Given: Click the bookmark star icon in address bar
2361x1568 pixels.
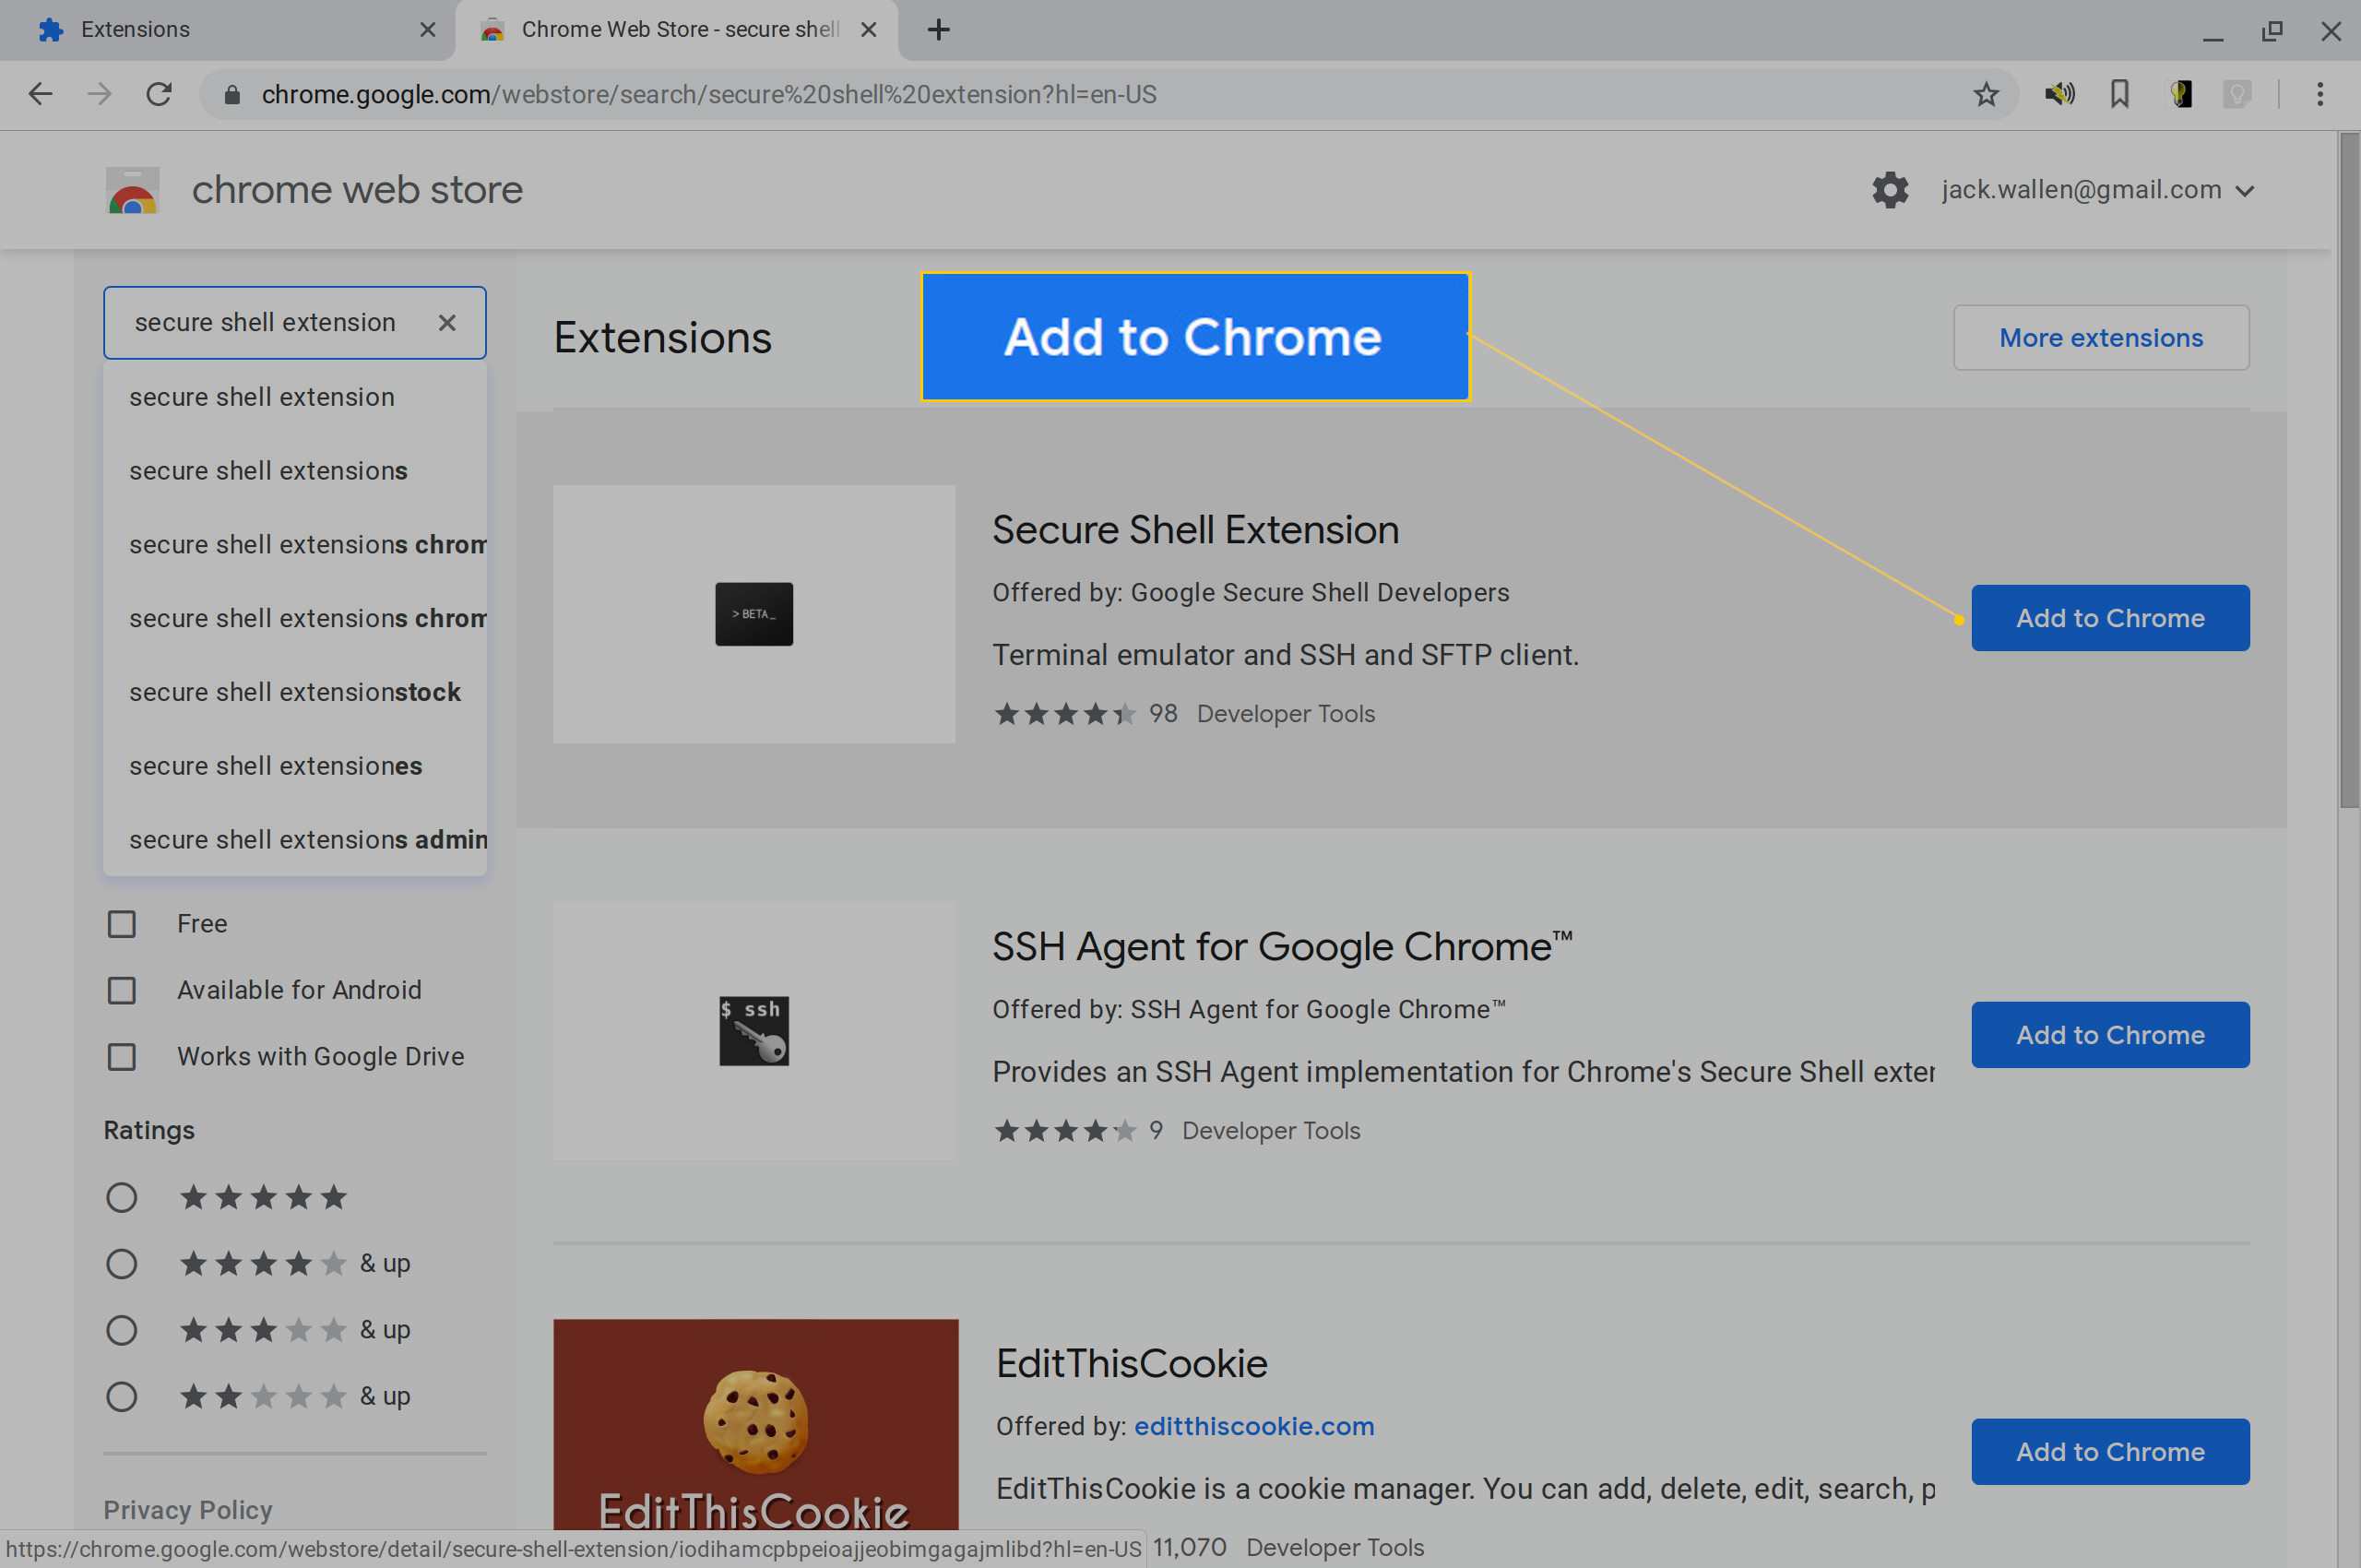Looking at the screenshot, I should (1988, 94).
